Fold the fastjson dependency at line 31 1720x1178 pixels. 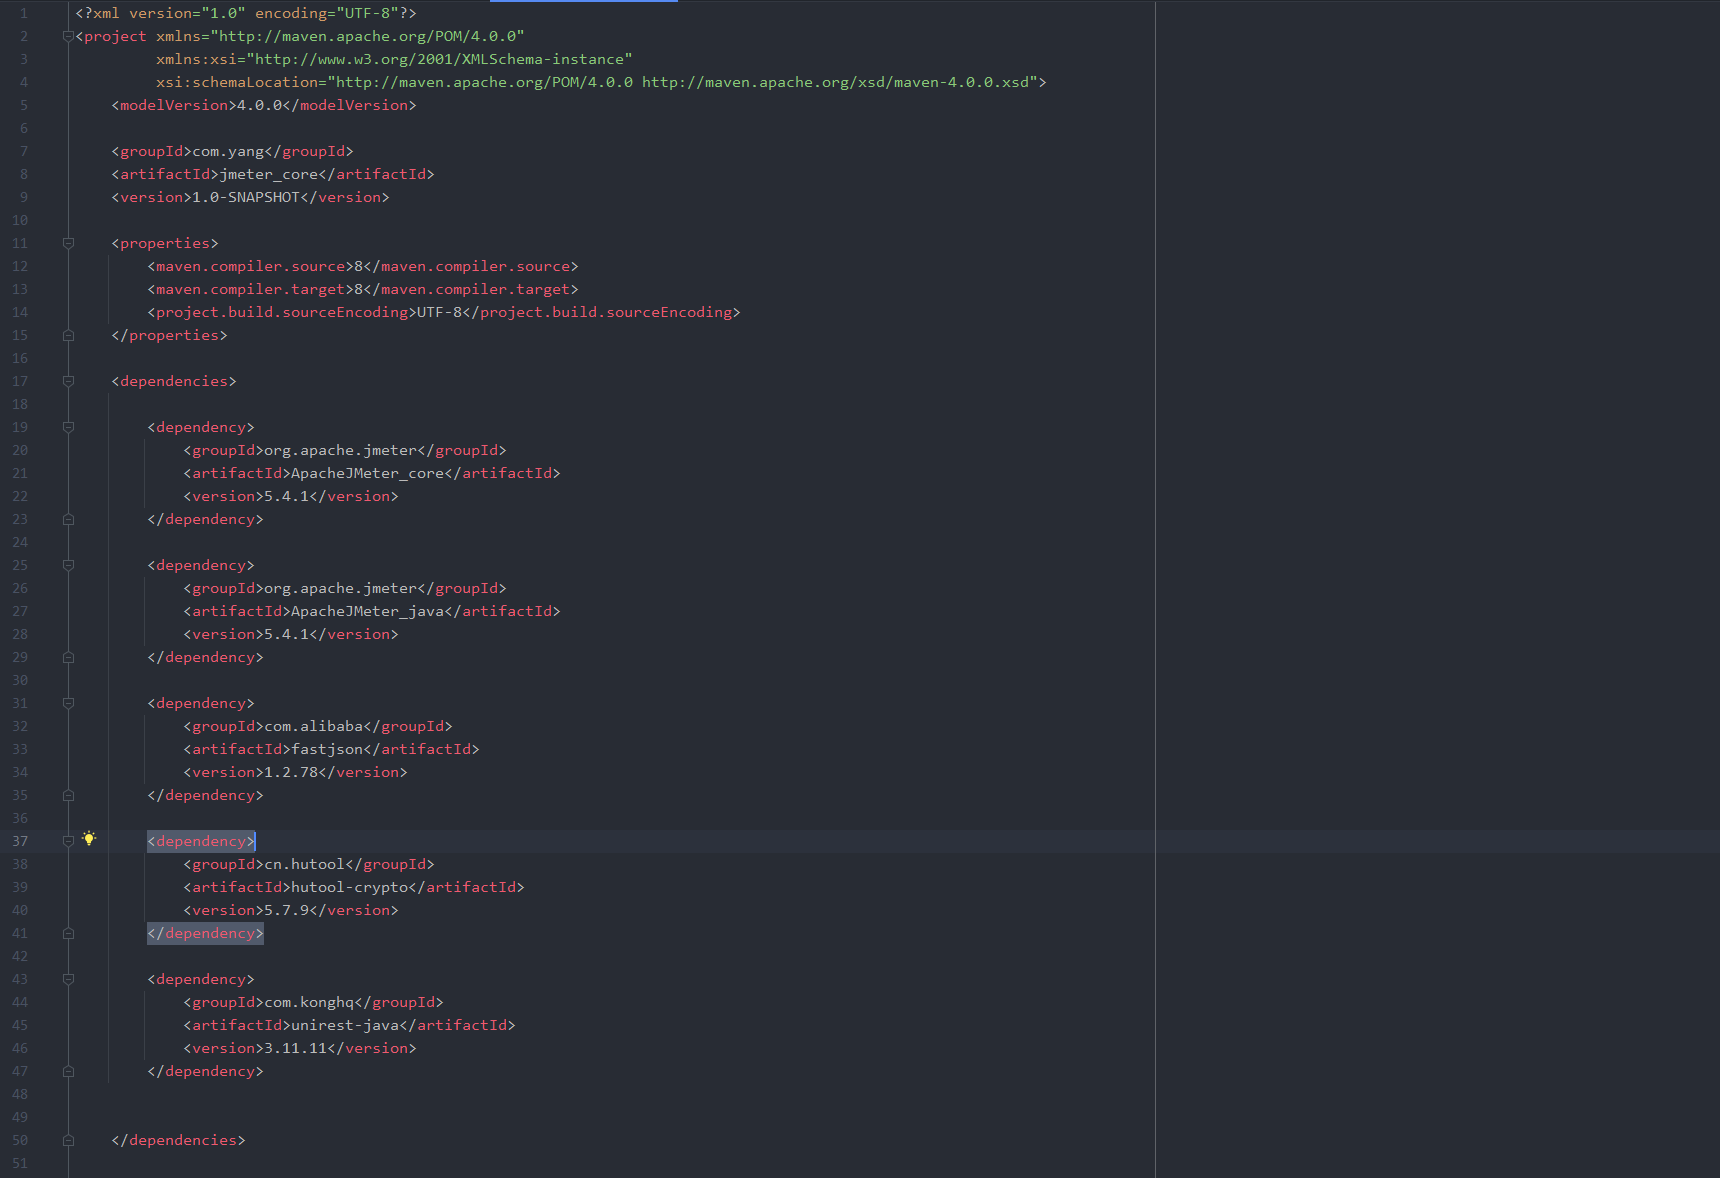[68, 703]
